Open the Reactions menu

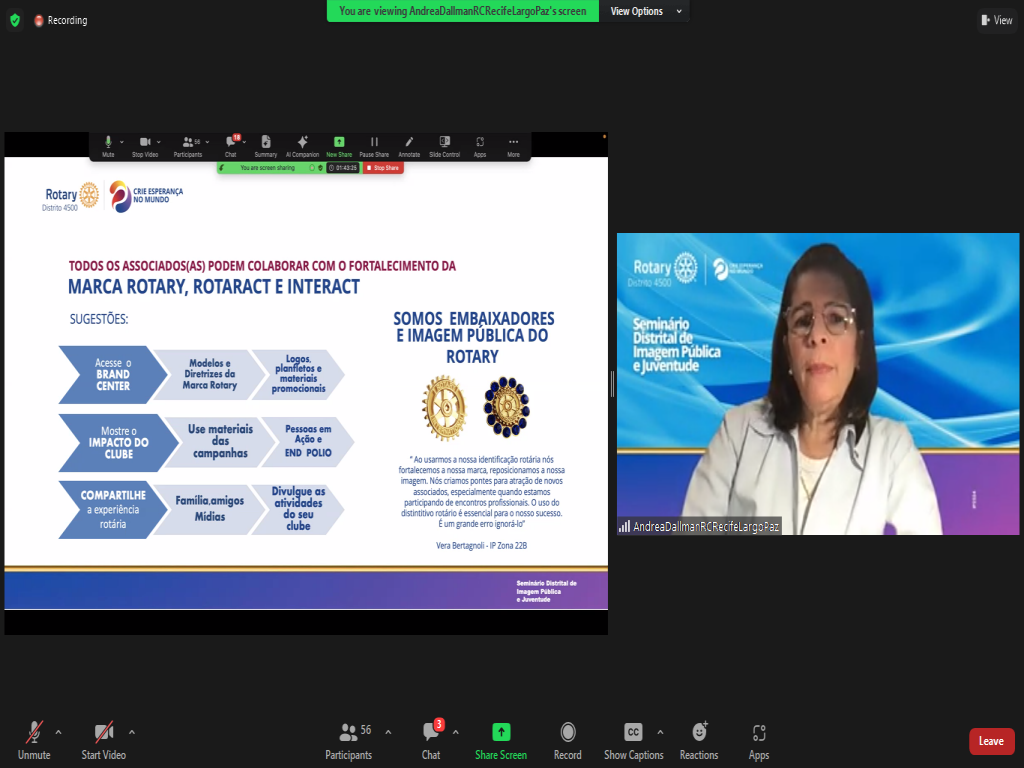(699, 739)
